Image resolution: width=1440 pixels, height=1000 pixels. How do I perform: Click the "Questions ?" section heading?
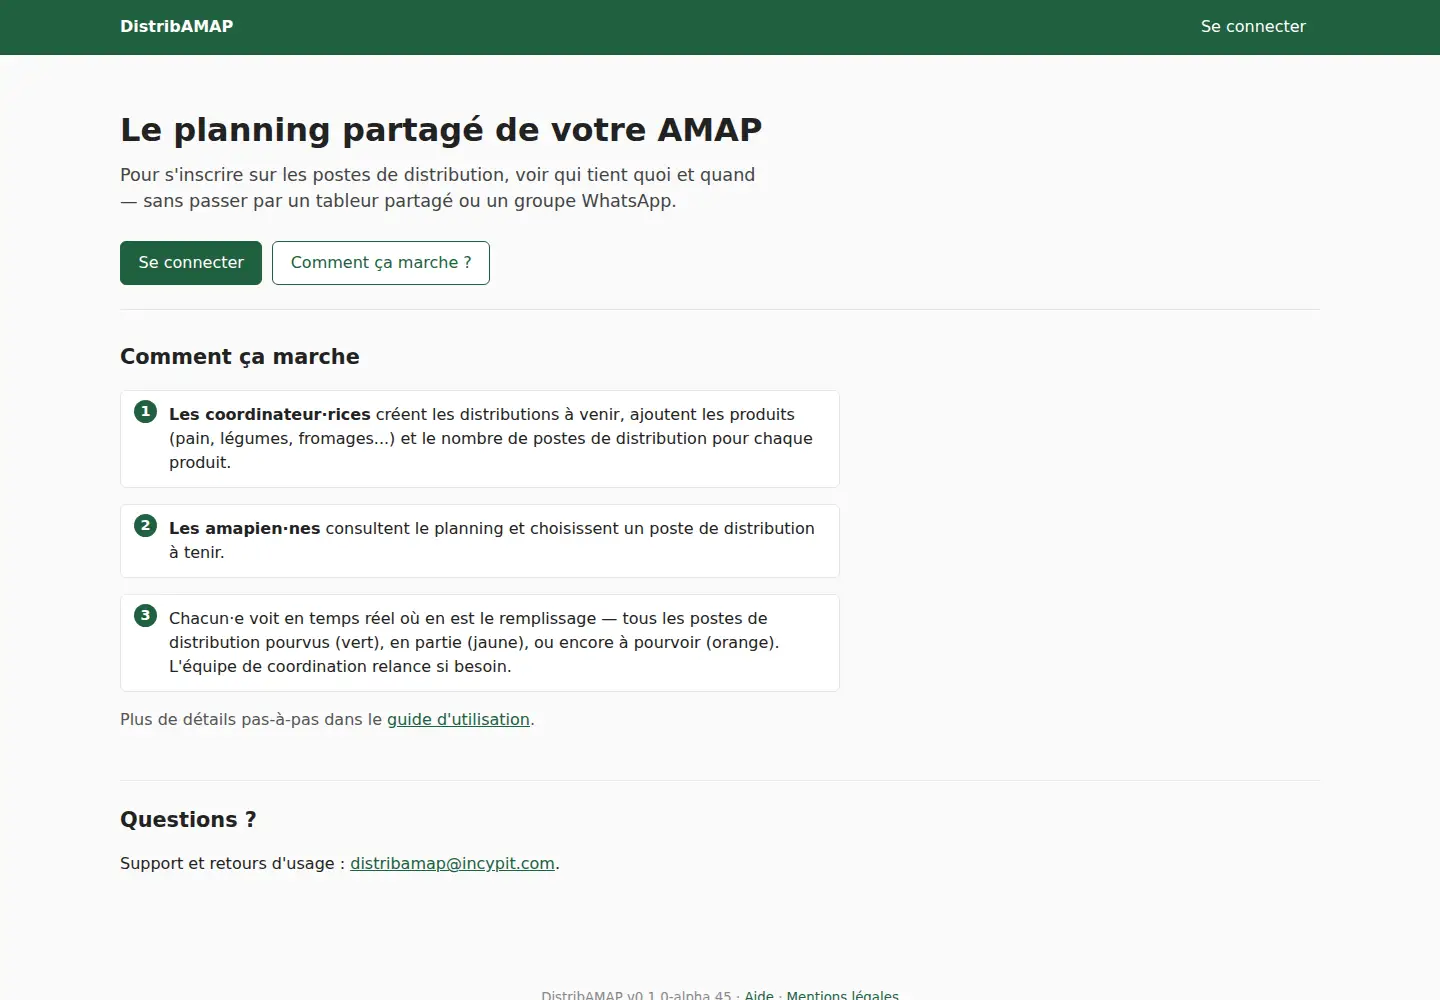(x=188, y=820)
